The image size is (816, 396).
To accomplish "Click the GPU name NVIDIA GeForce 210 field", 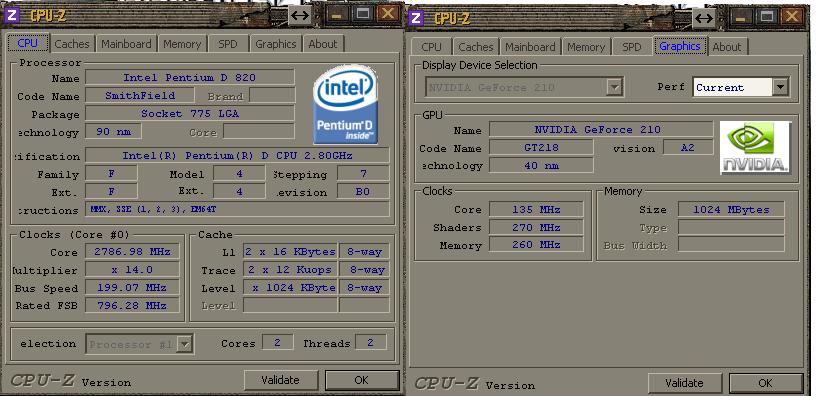I will [601, 130].
